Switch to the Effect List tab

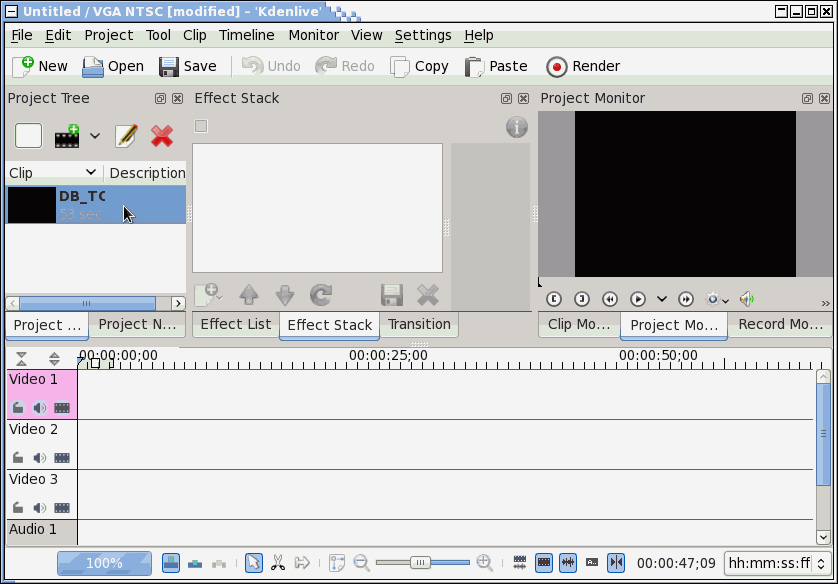pos(236,324)
